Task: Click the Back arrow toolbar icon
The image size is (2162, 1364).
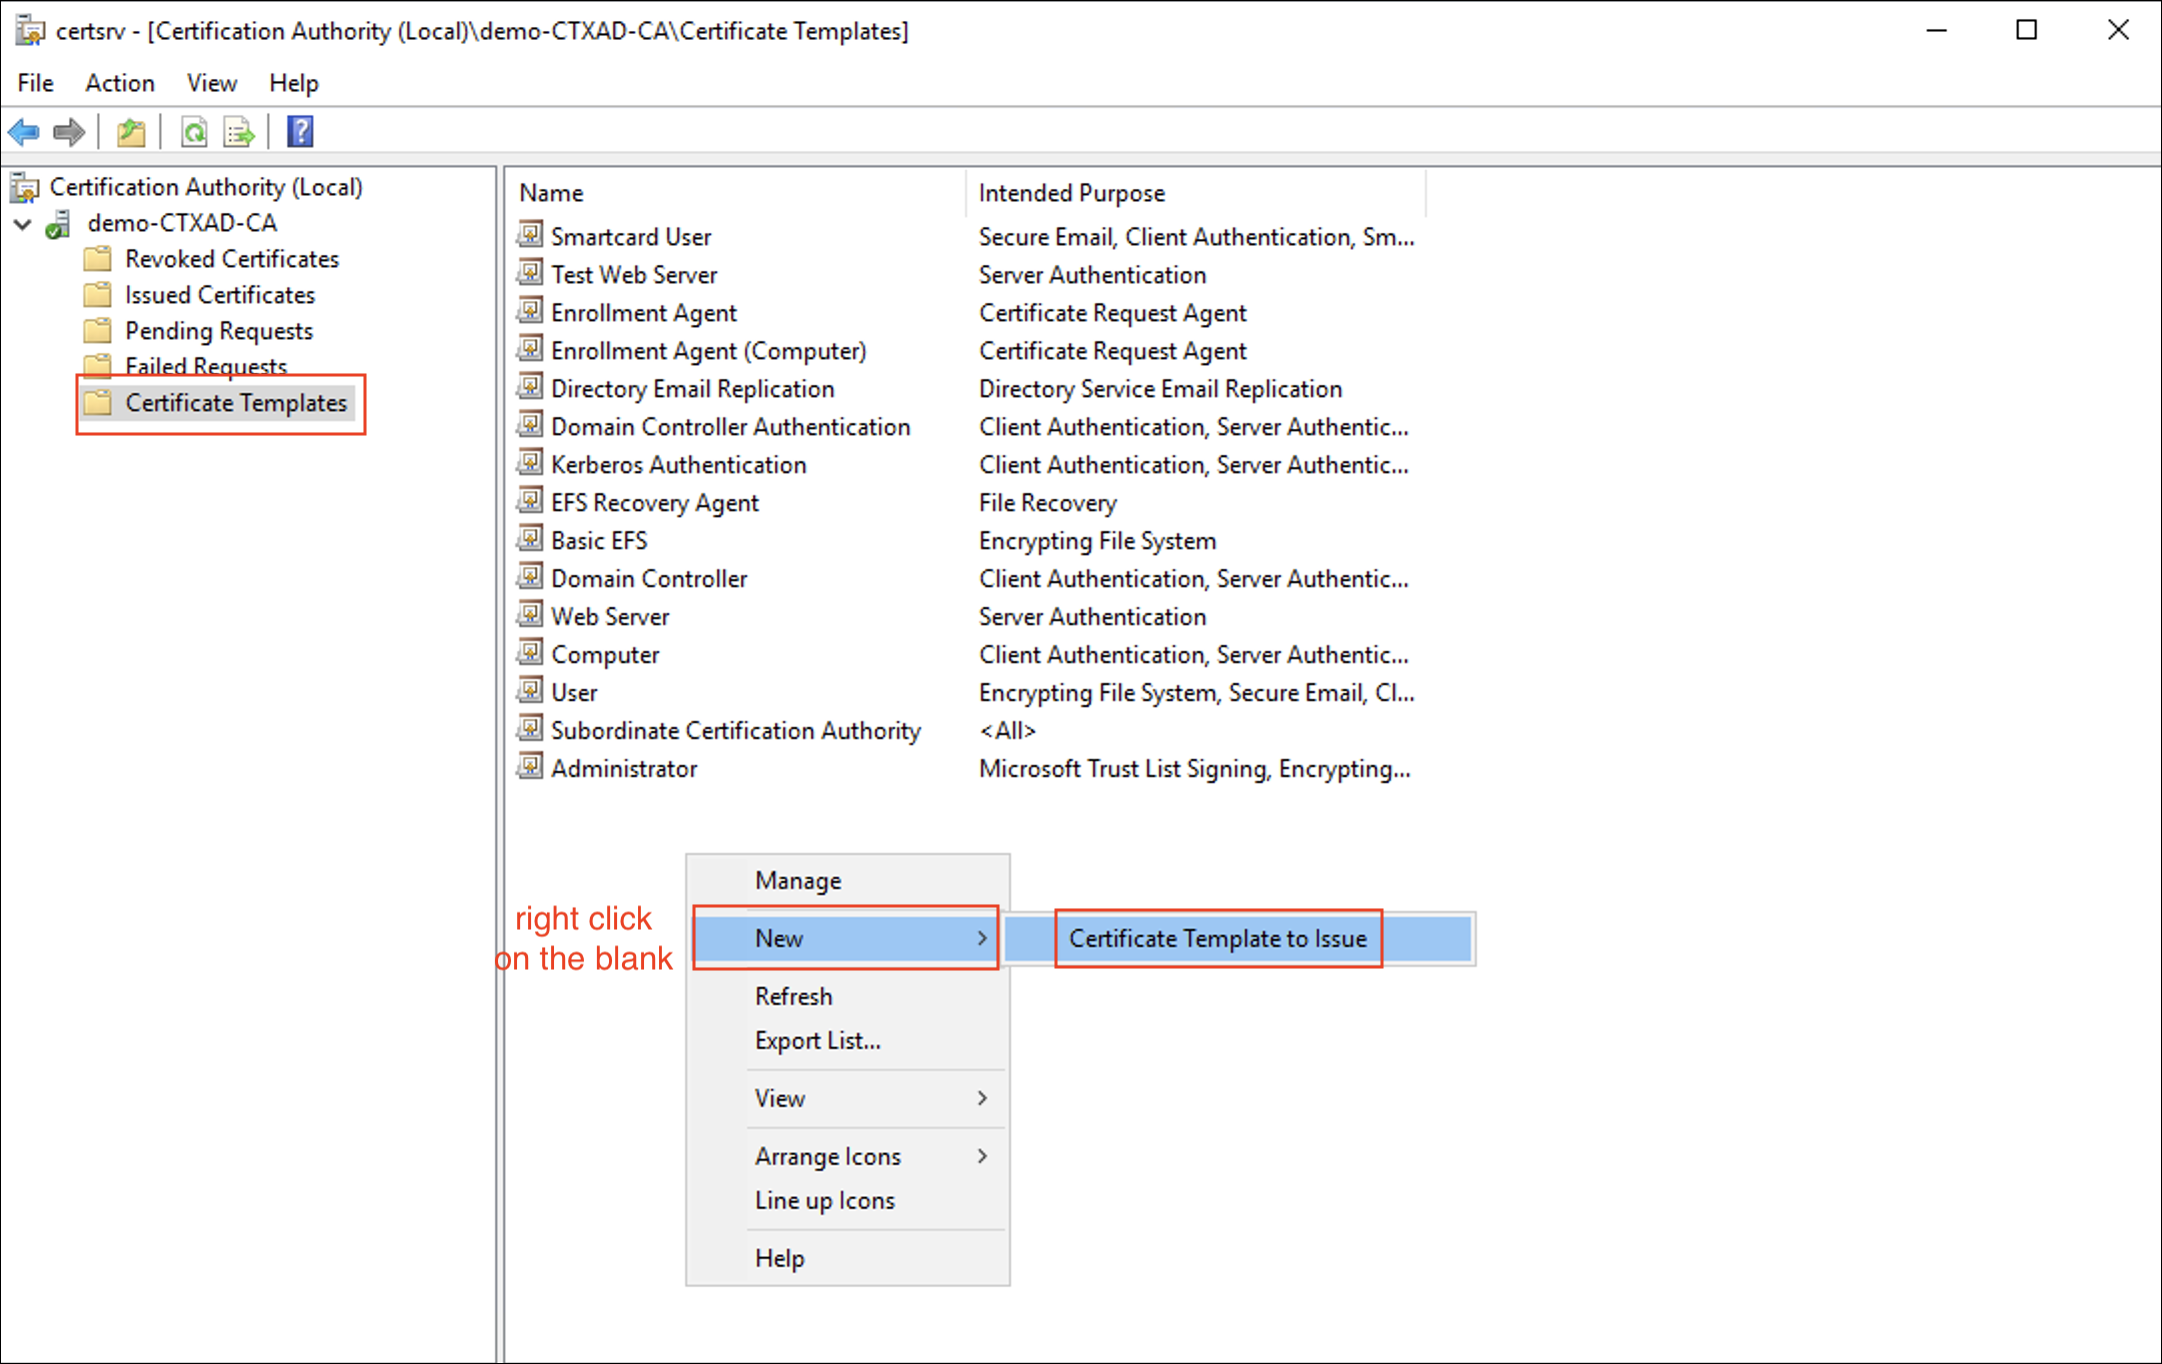Action: point(24,132)
